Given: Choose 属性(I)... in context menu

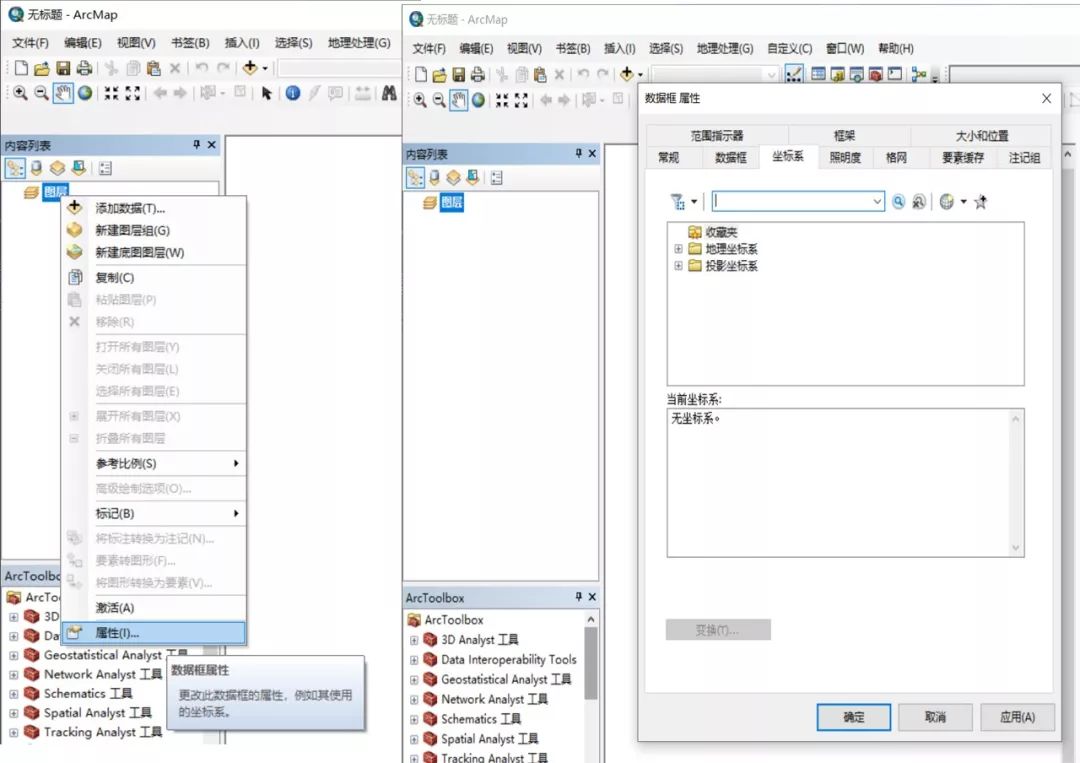Looking at the screenshot, I should [154, 633].
